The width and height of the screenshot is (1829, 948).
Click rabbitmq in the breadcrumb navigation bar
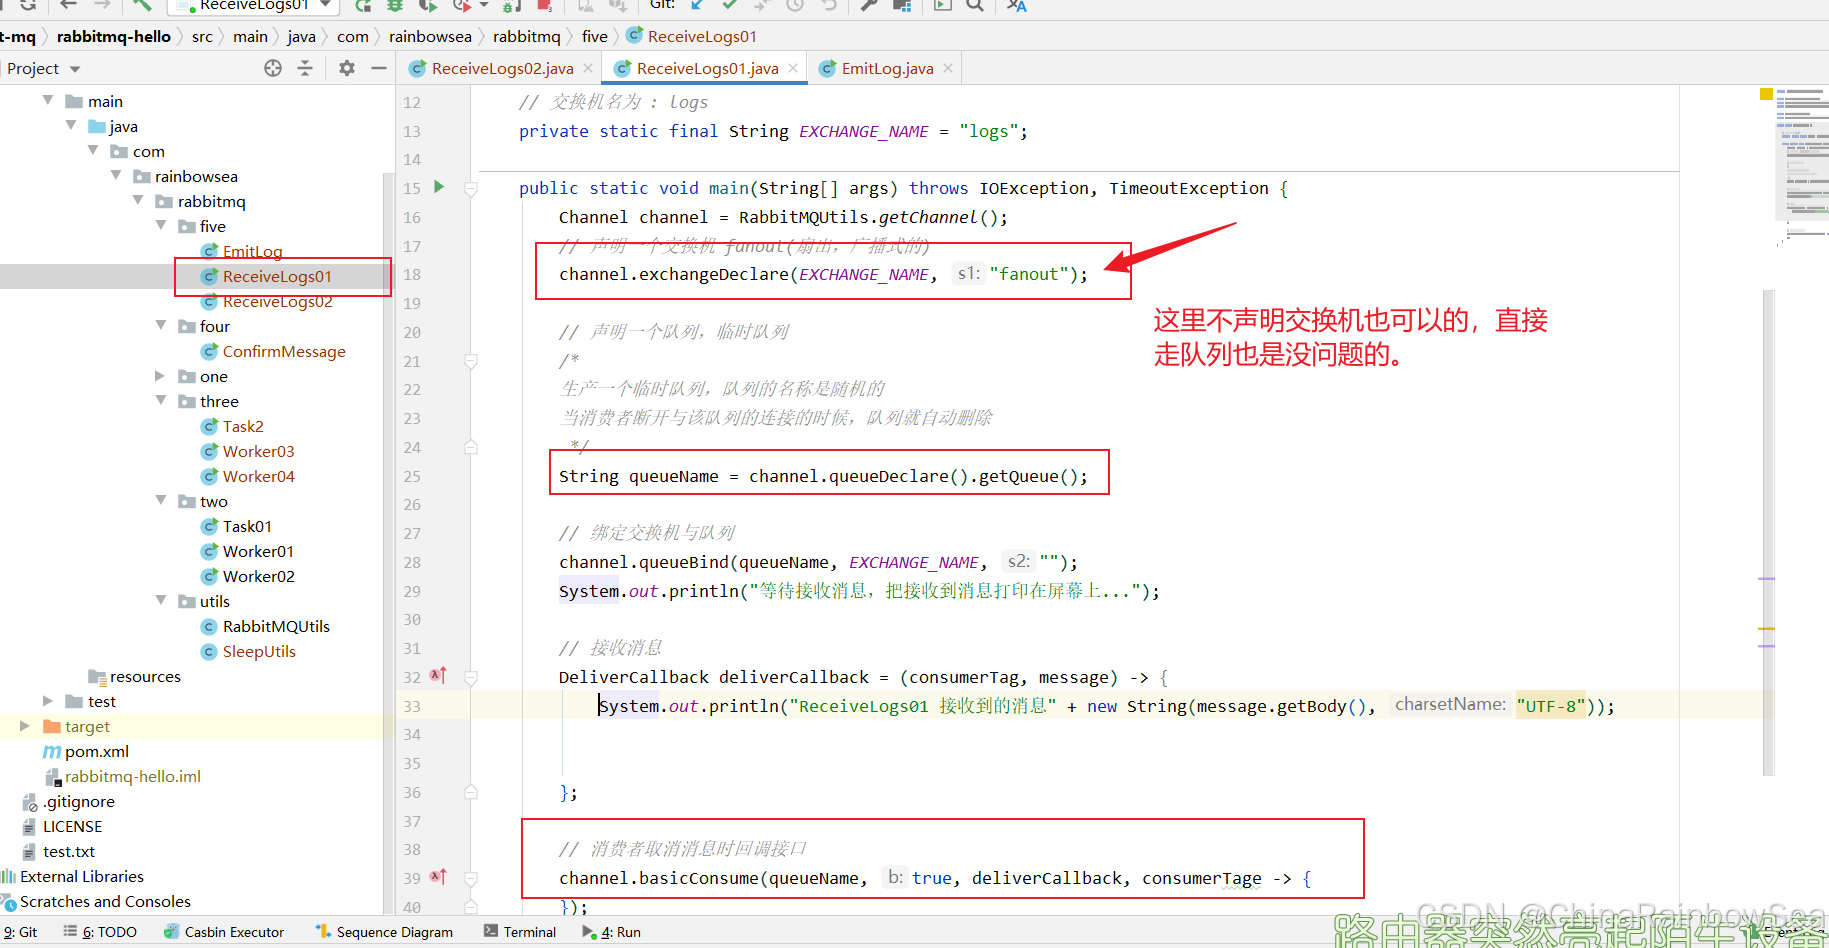point(527,36)
